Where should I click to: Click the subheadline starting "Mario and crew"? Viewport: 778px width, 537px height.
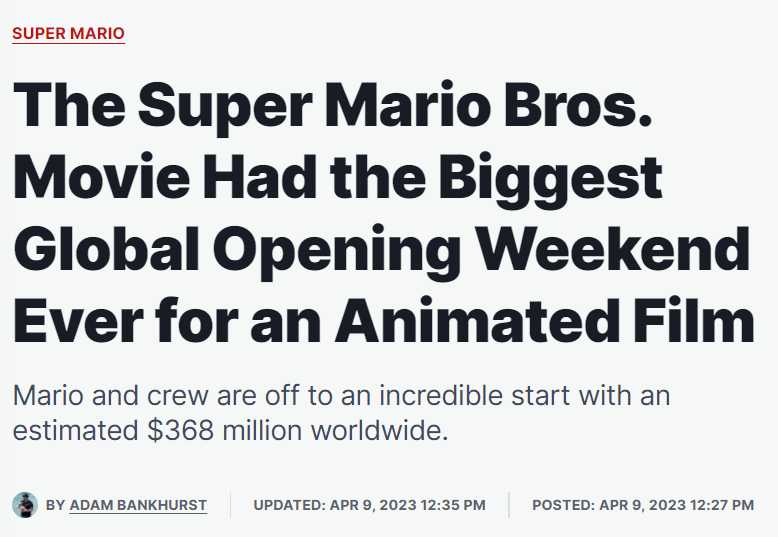341,396
